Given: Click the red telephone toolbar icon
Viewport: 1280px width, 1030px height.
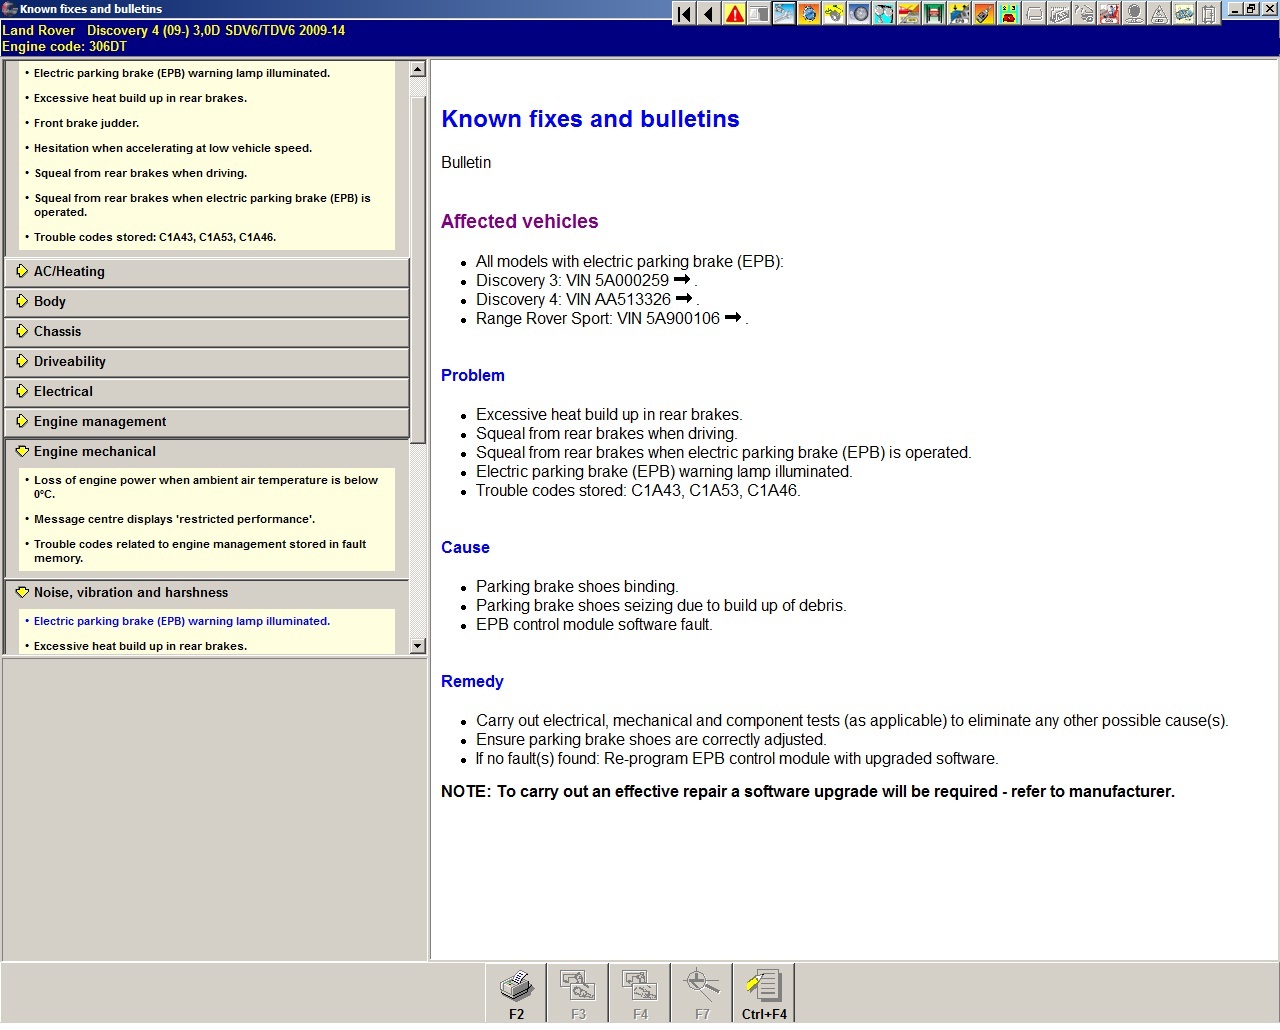Looking at the screenshot, I should (1009, 14).
